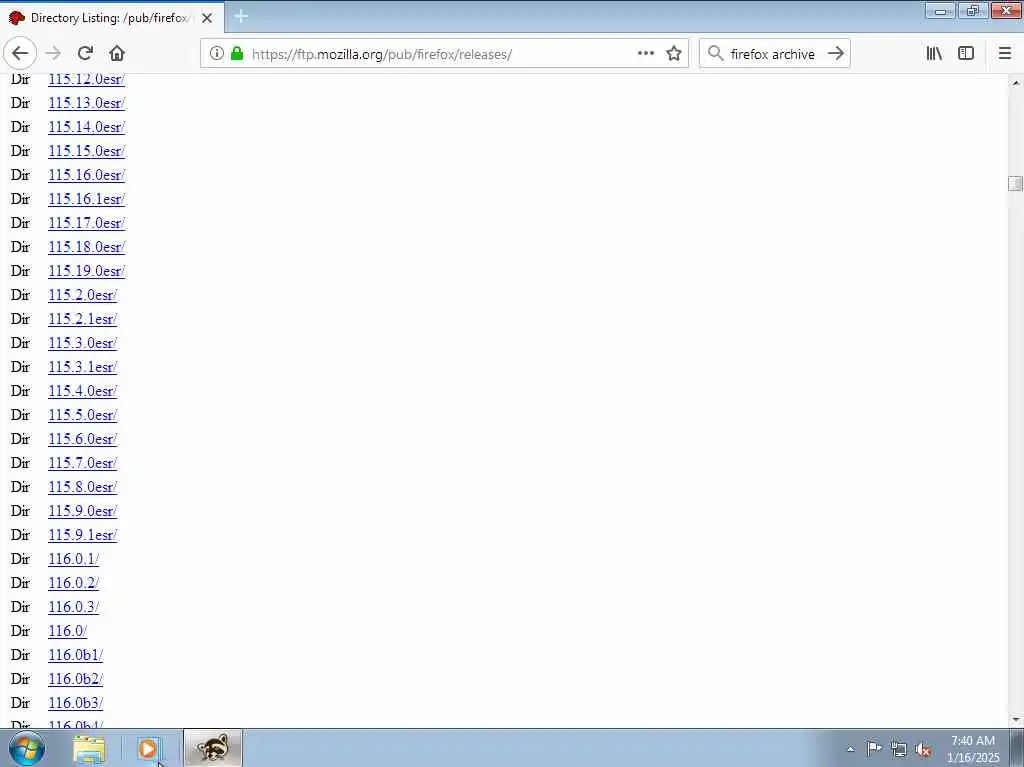Show site information icon in address bar
The height and width of the screenshot is (767, 1024).
tap(217, 54)
